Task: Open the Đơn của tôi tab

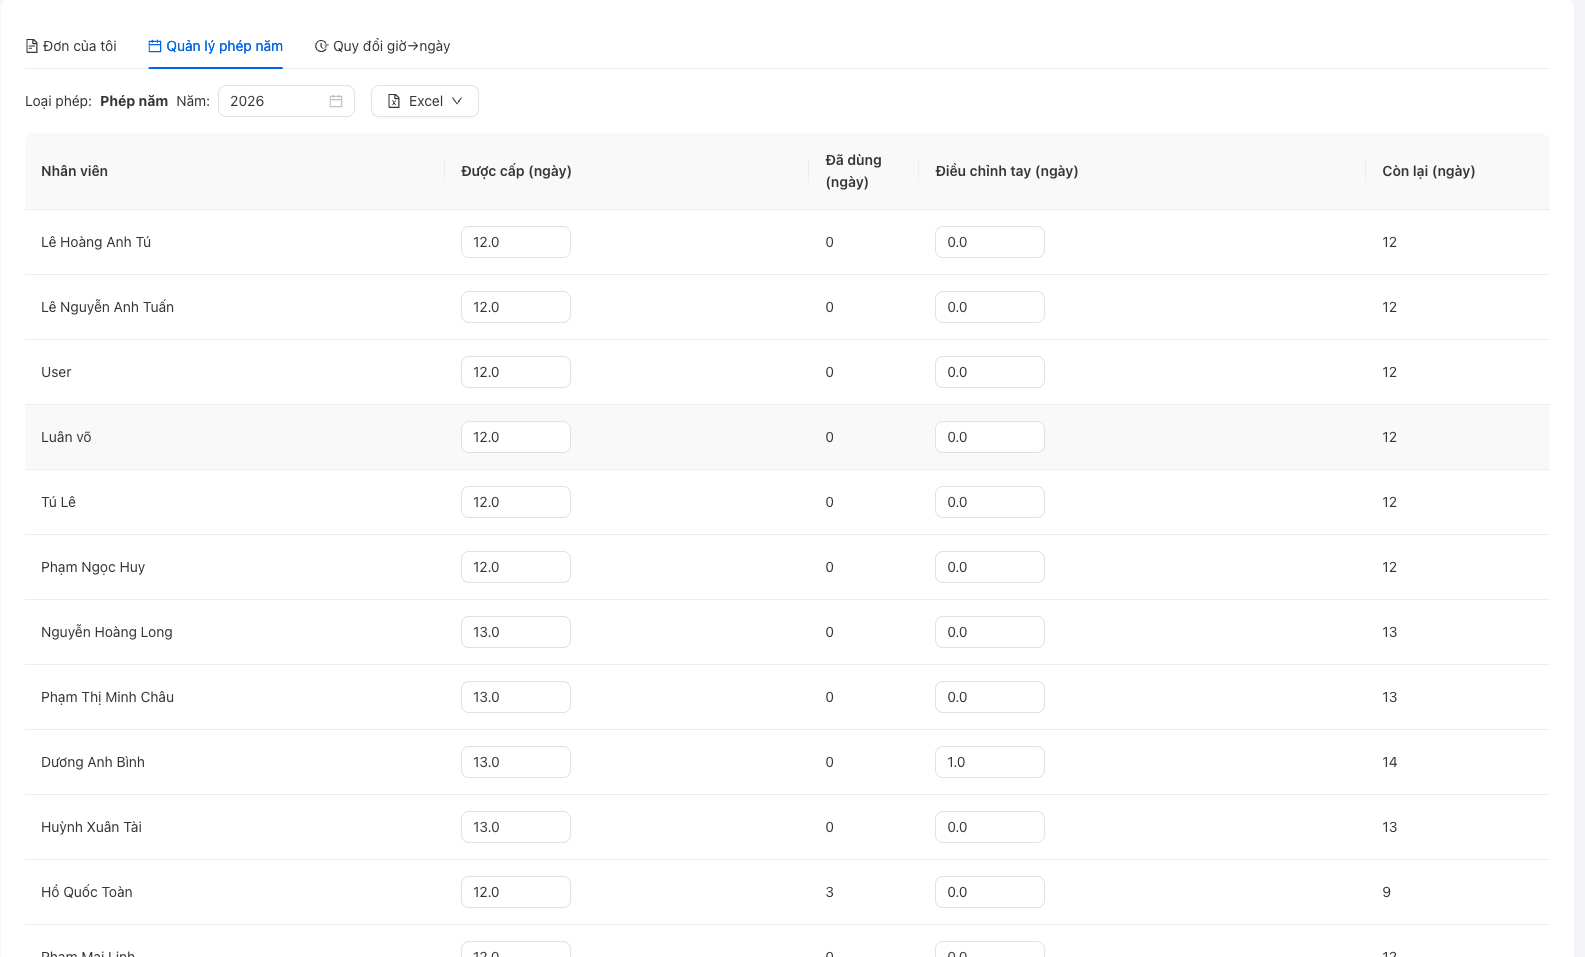Action: 71,46
